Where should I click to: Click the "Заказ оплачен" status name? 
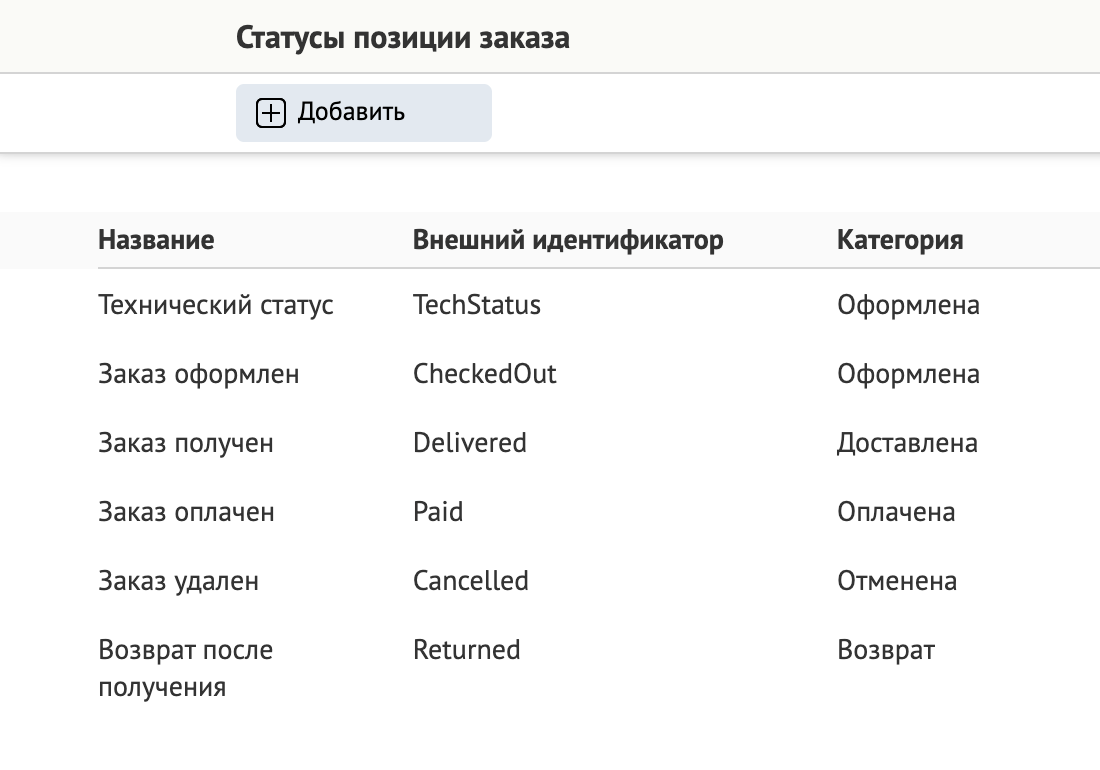186,512
